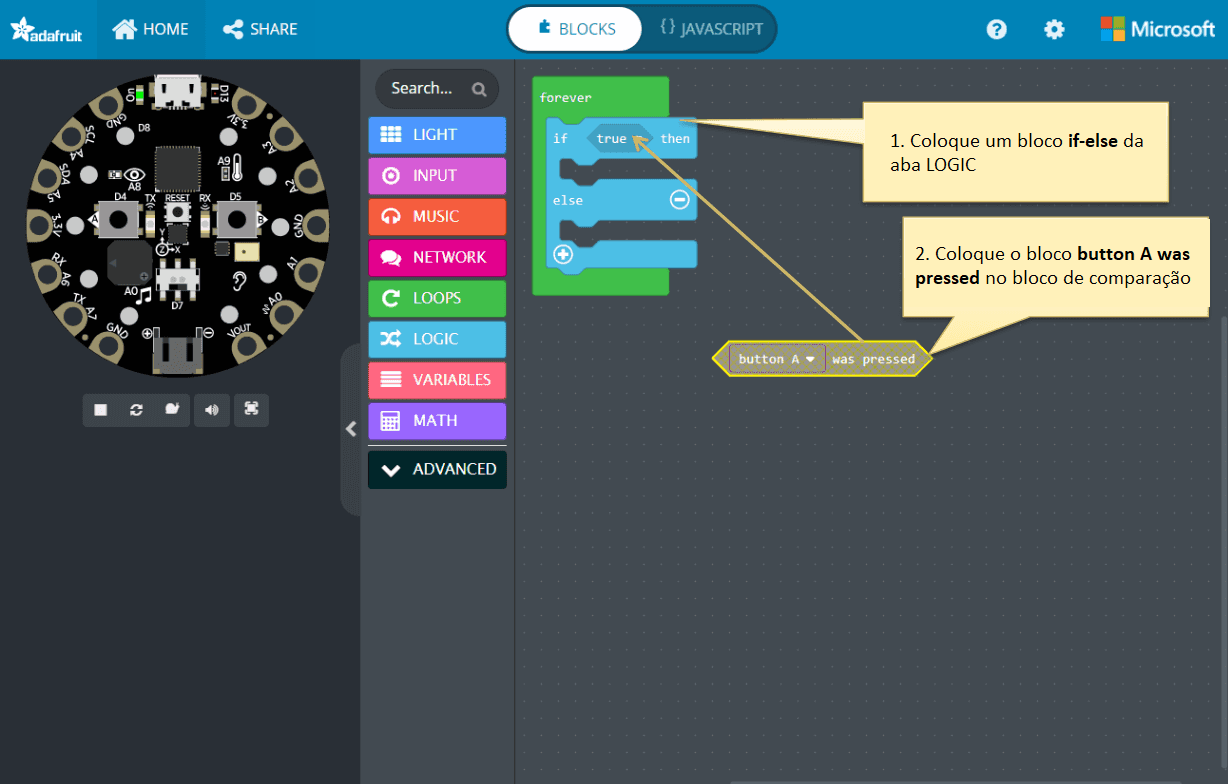The height and width of the screenshot is (784, 1228).
Task: Switch to the JavaScript editor tab
Action: pos(711,29)
